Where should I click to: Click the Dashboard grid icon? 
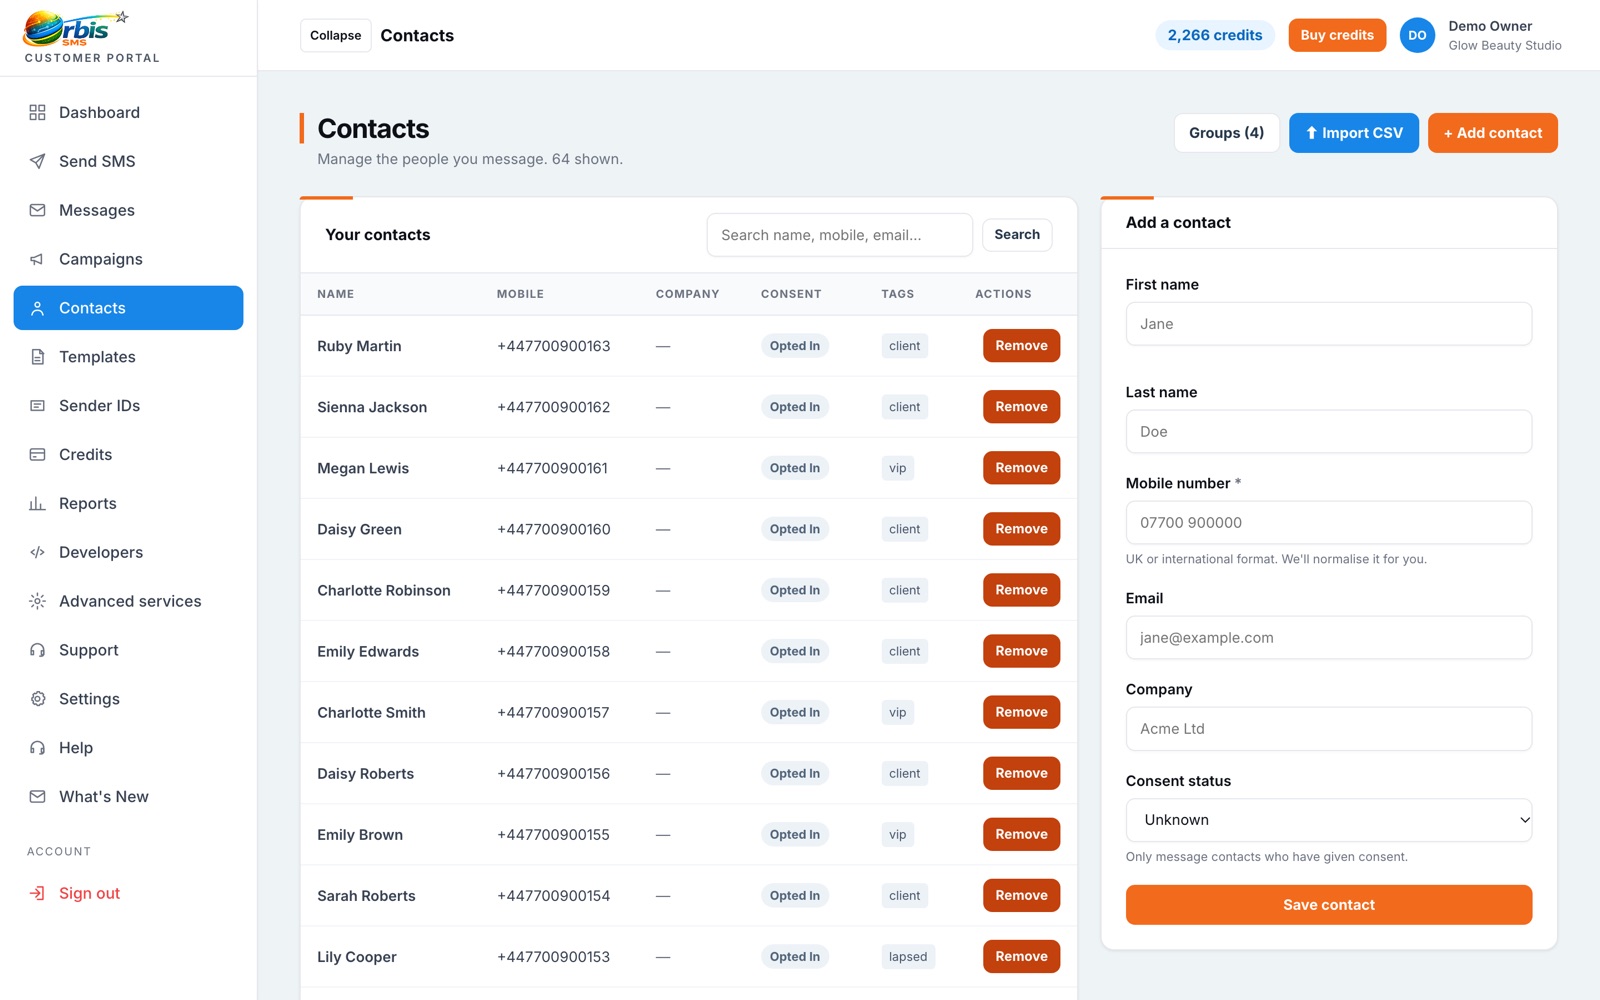37,112
